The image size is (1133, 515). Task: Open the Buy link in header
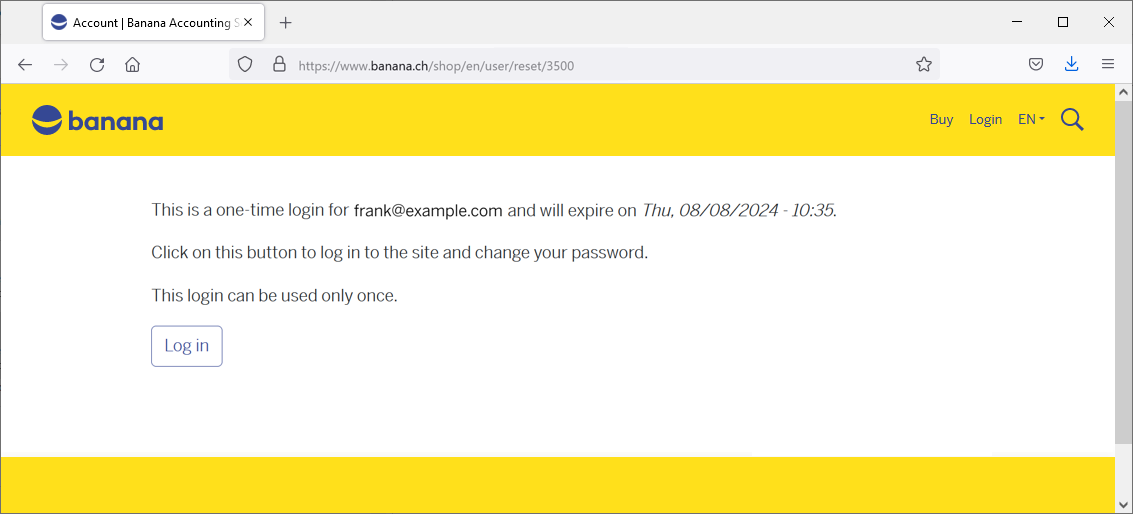(941, 120)
